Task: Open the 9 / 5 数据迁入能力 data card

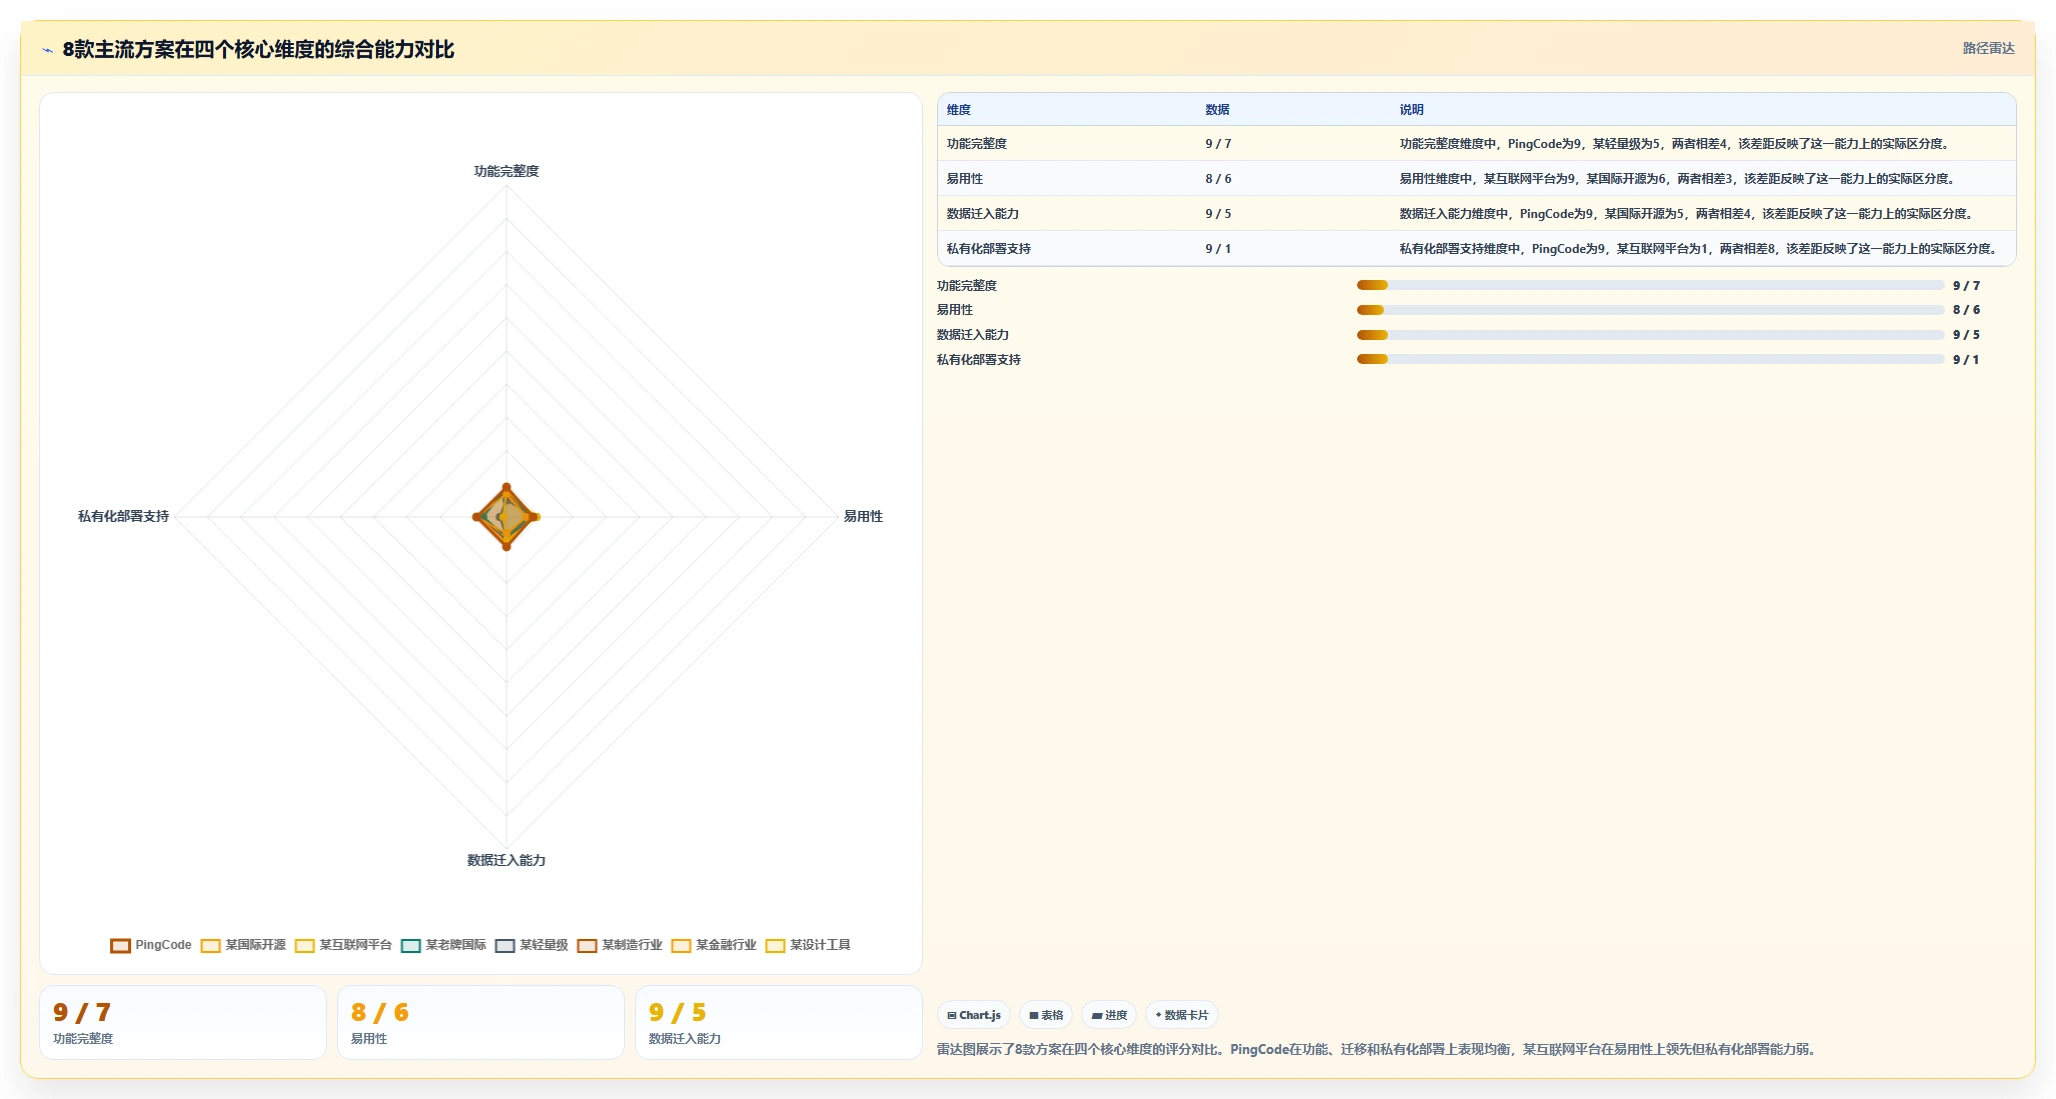Action: 779,1023
